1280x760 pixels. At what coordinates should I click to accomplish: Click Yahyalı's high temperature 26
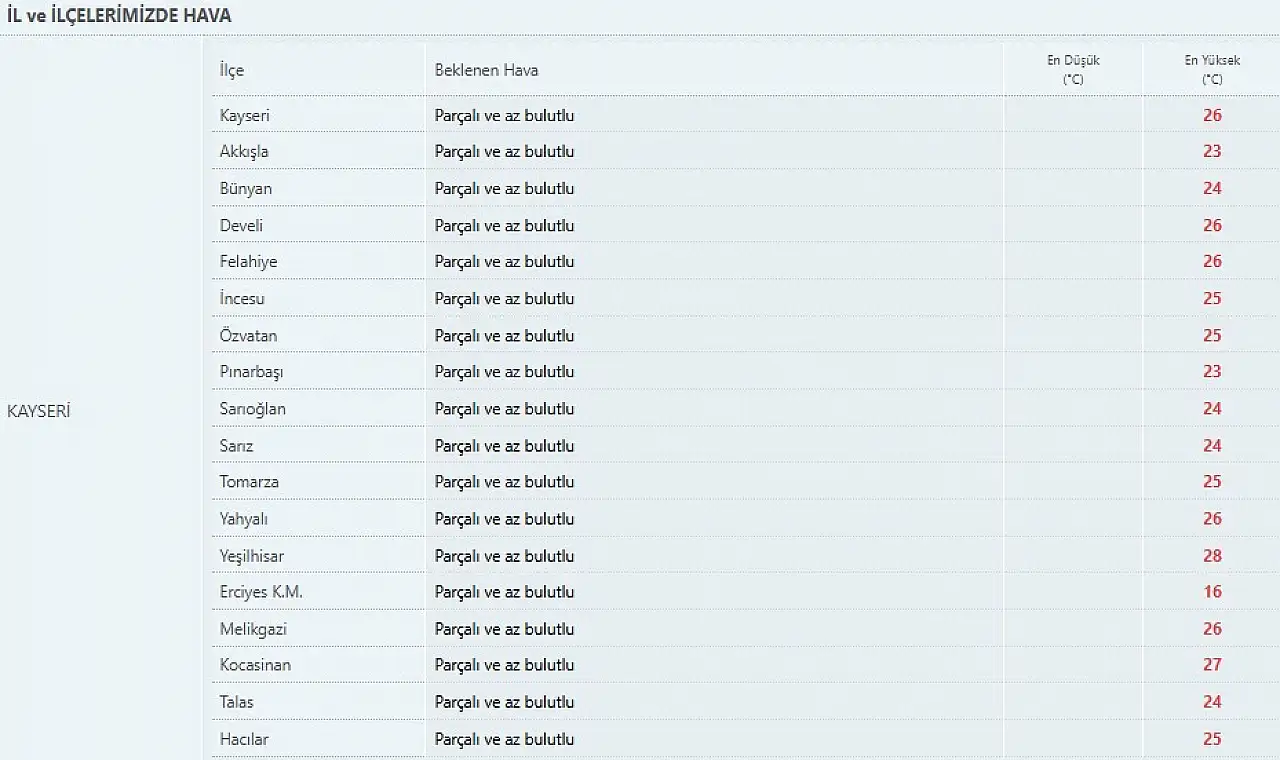tap(1212, 519)
